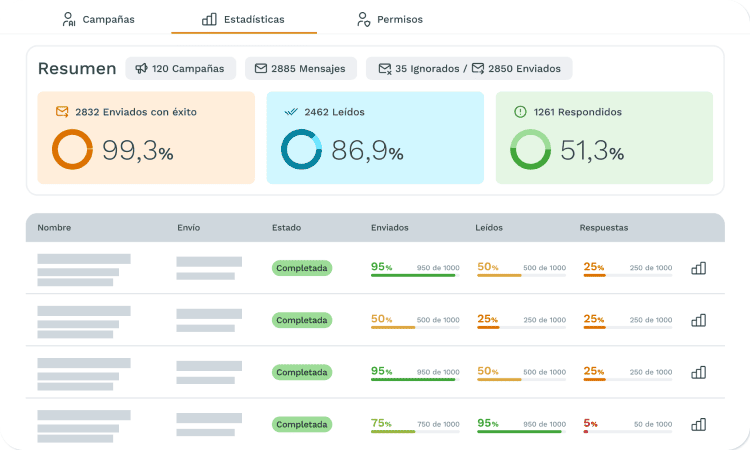Click the orange 99,3% donut chart
The image size is (750, 450).
pos(72,150)
